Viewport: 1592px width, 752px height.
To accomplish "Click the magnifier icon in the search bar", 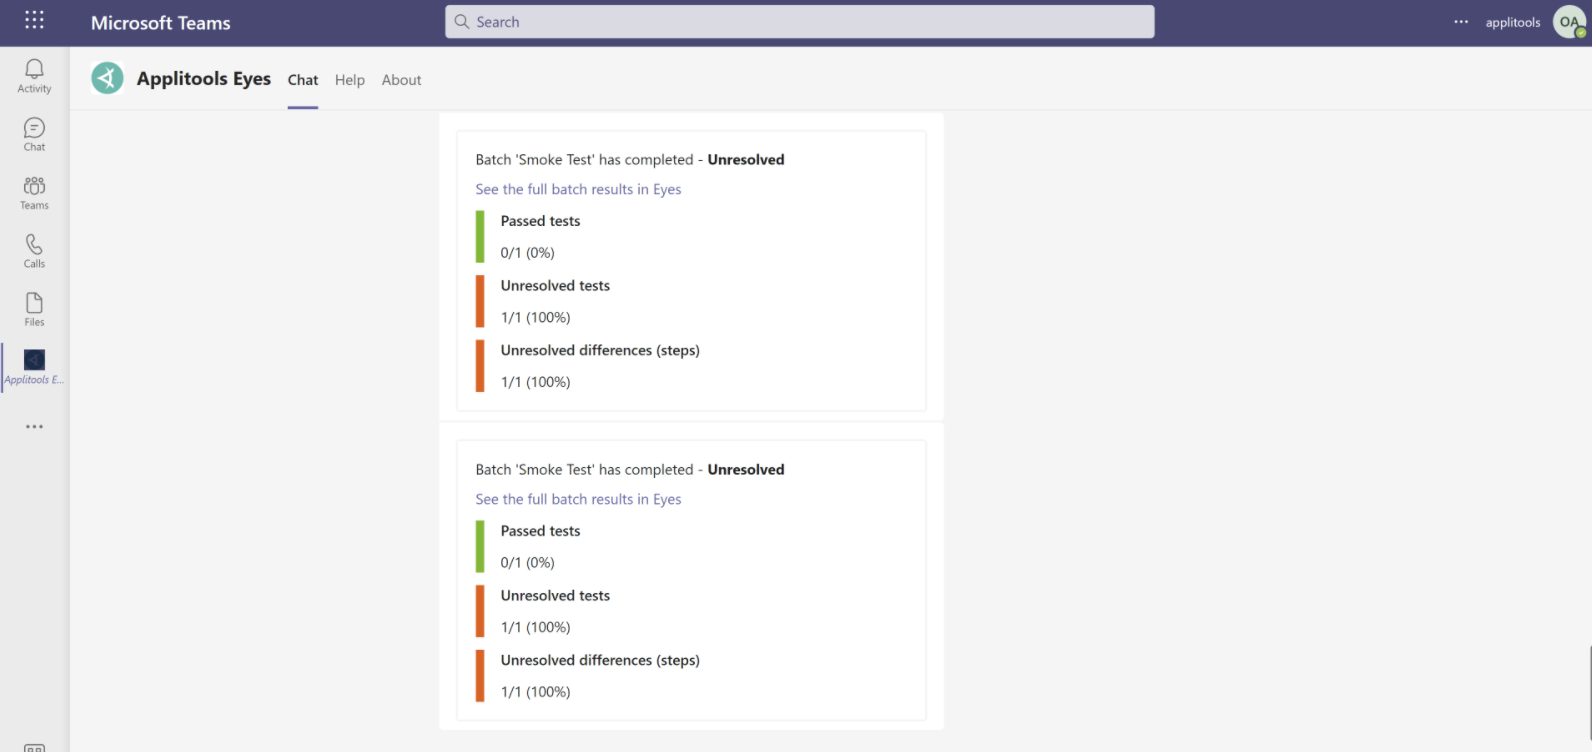I will (461, 21).
